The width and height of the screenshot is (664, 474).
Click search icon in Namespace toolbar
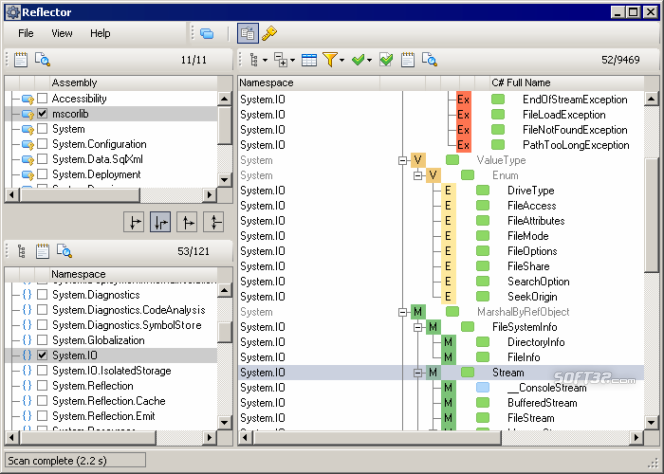point(64,251)
